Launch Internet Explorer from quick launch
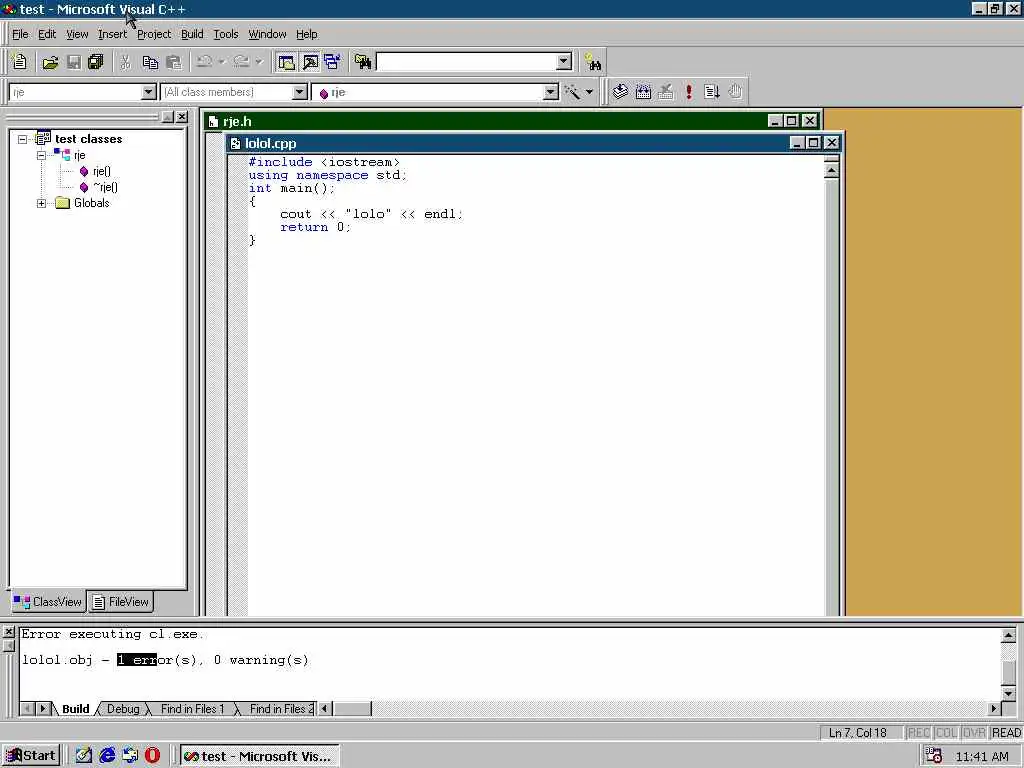The image size is (1024, 768). point(106,756)
